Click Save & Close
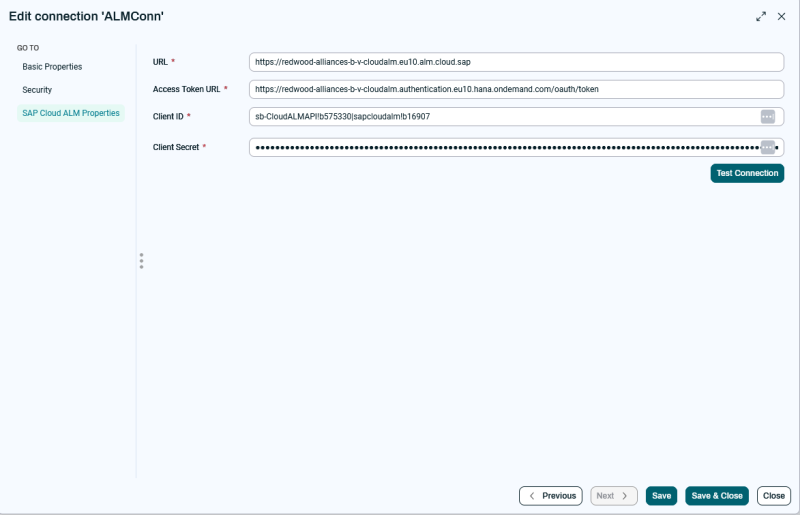This screenshot has height=515, width=800. [x=717, y=496]
